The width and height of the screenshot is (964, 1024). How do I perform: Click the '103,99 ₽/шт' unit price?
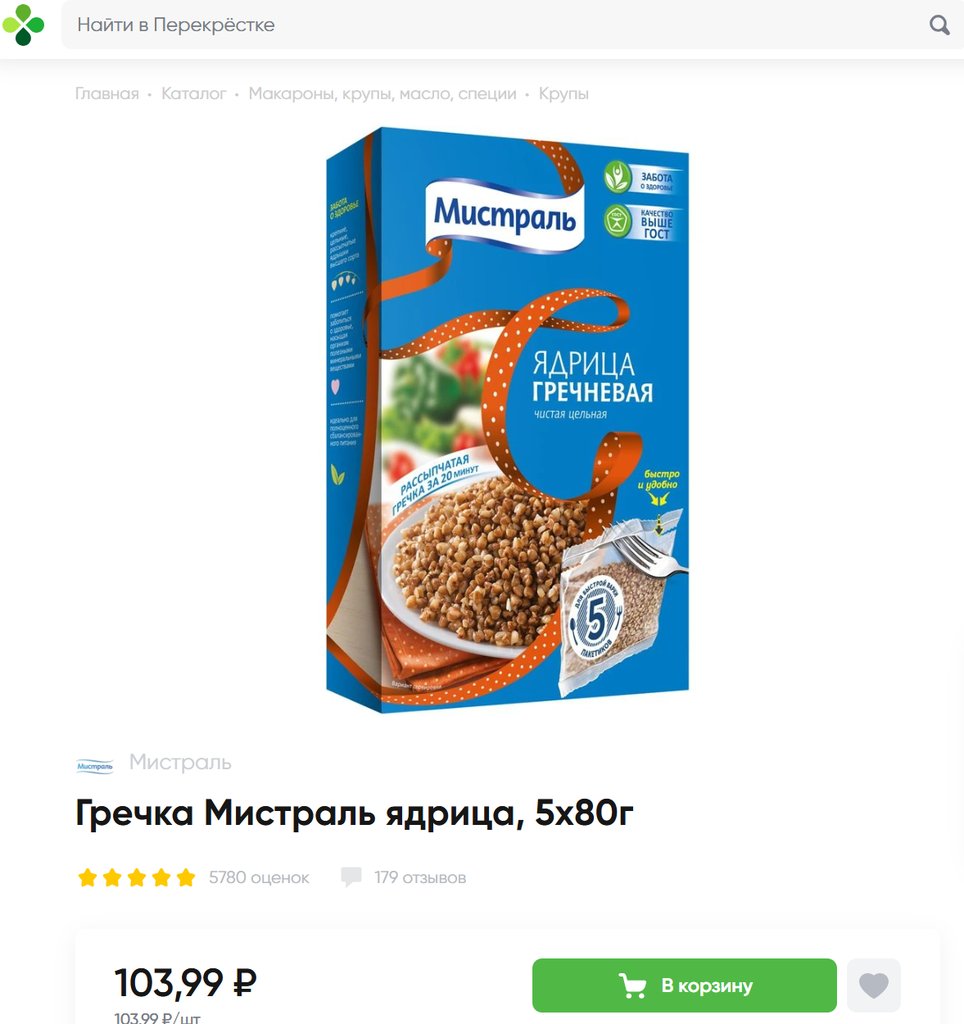tap(157, 1017)
